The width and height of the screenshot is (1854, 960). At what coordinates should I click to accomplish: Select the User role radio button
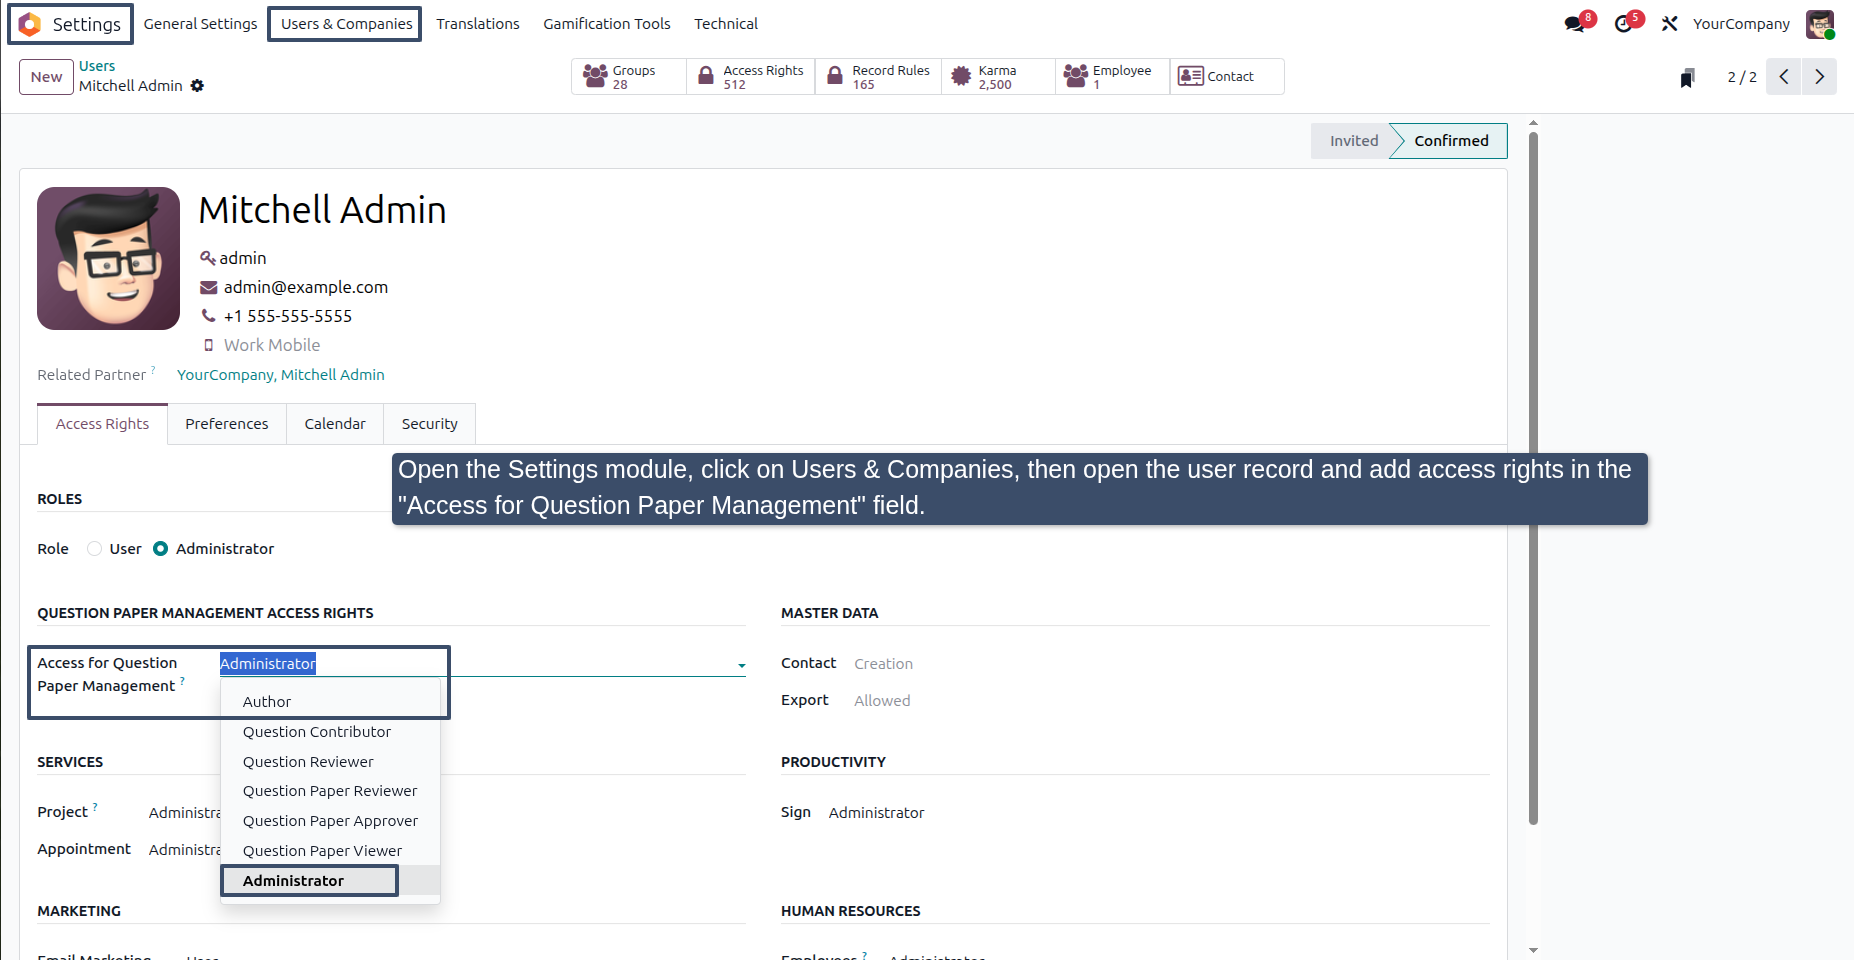click(x=95, y=549)
